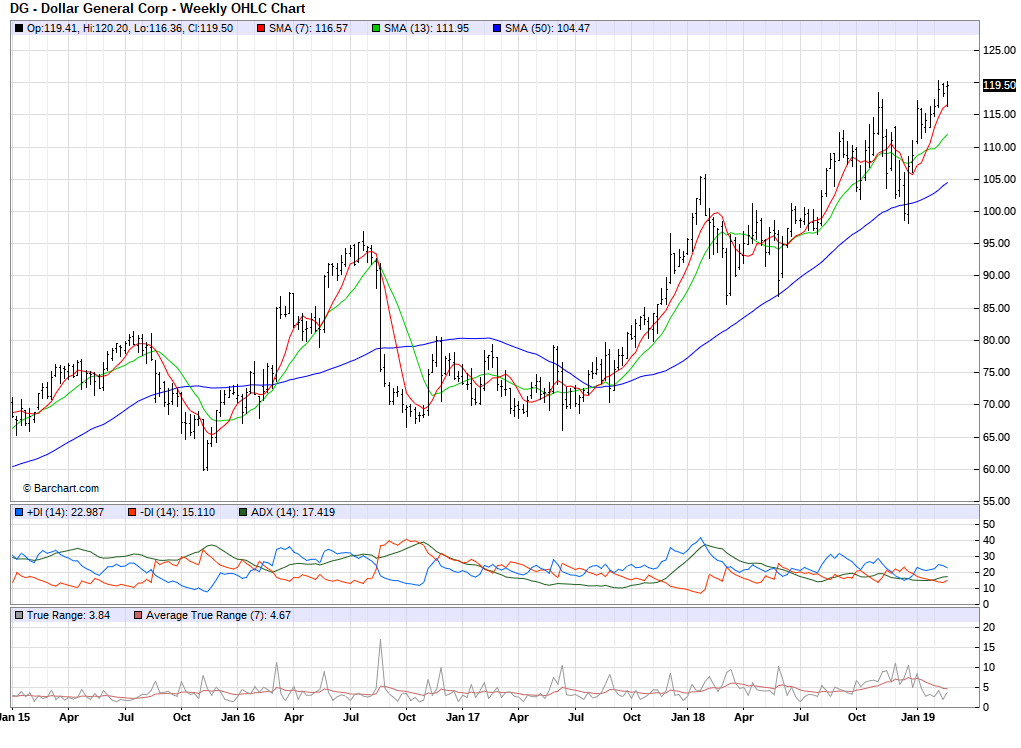Select the blue +DI (14) indicator swatch
This screenshot has width=1021, height=748.
19,513
